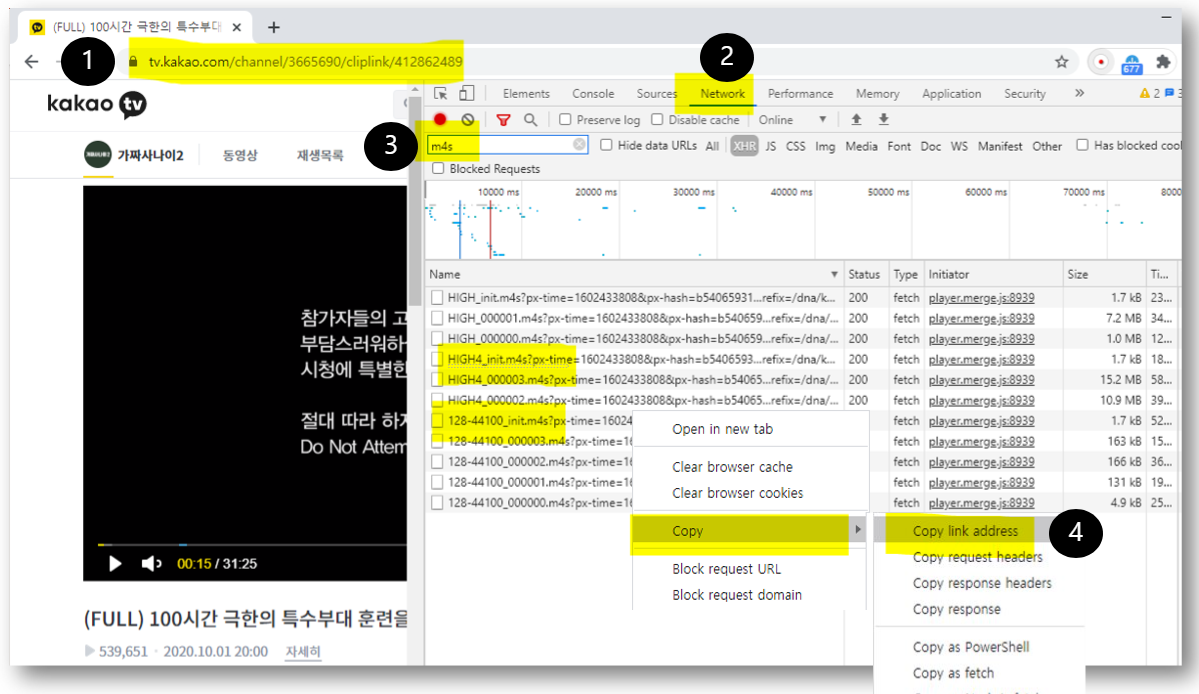1199x694 pixels.
Task: Toggle the device toolbar icon
Action: [x=466, y=93]
